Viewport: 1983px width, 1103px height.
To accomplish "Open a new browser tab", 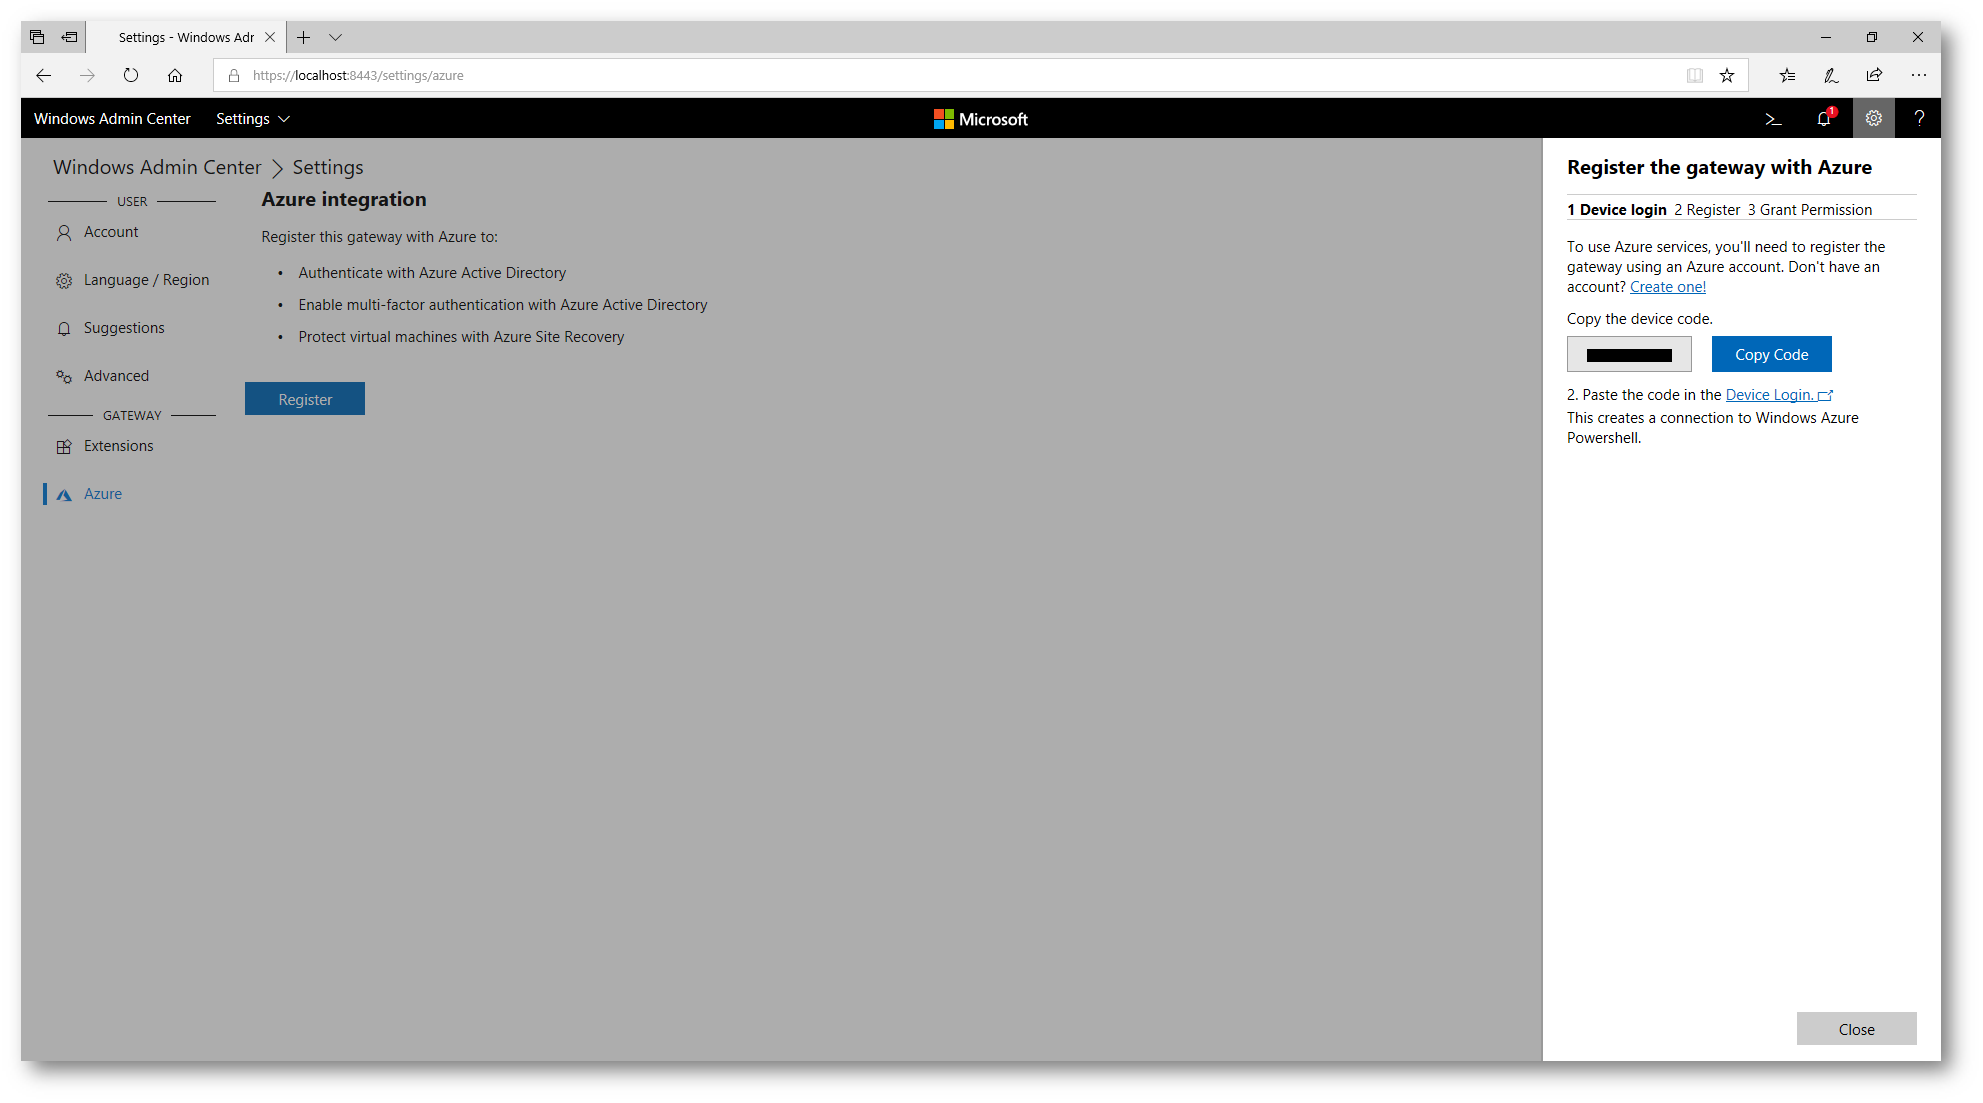I will [x=304, y=37].
